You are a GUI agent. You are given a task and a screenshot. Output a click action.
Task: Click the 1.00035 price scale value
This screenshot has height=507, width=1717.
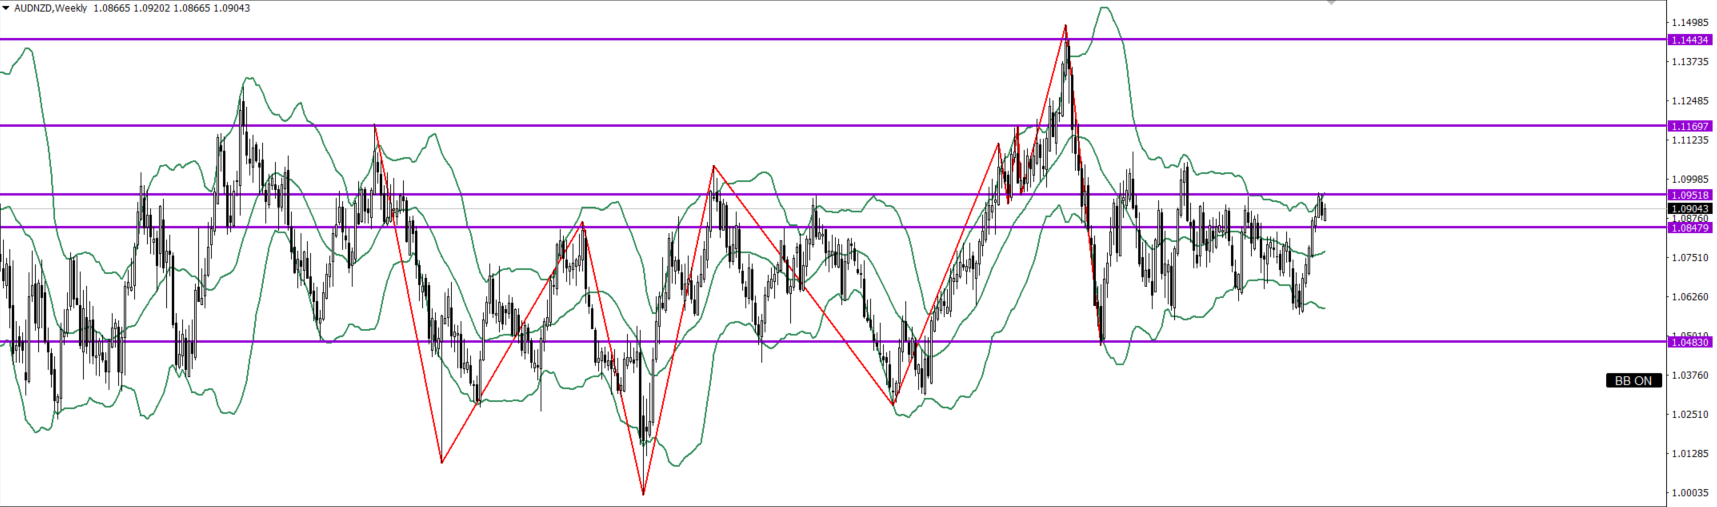(x=1689, y=493)
